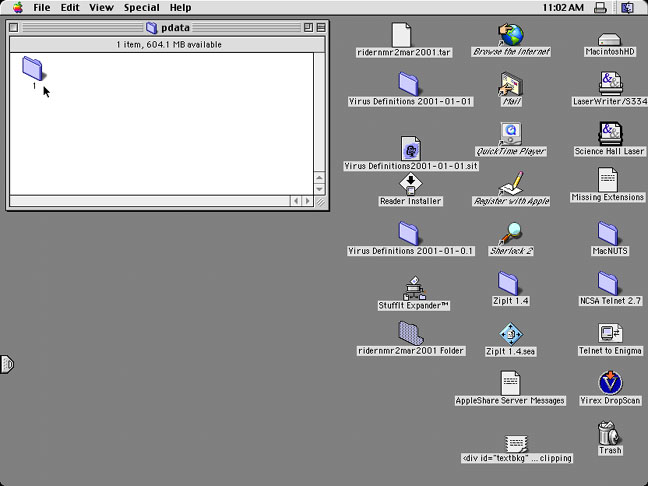Select the QuickTime Player icon
This screenshot has height=486, width=648.
click(510, 133)
